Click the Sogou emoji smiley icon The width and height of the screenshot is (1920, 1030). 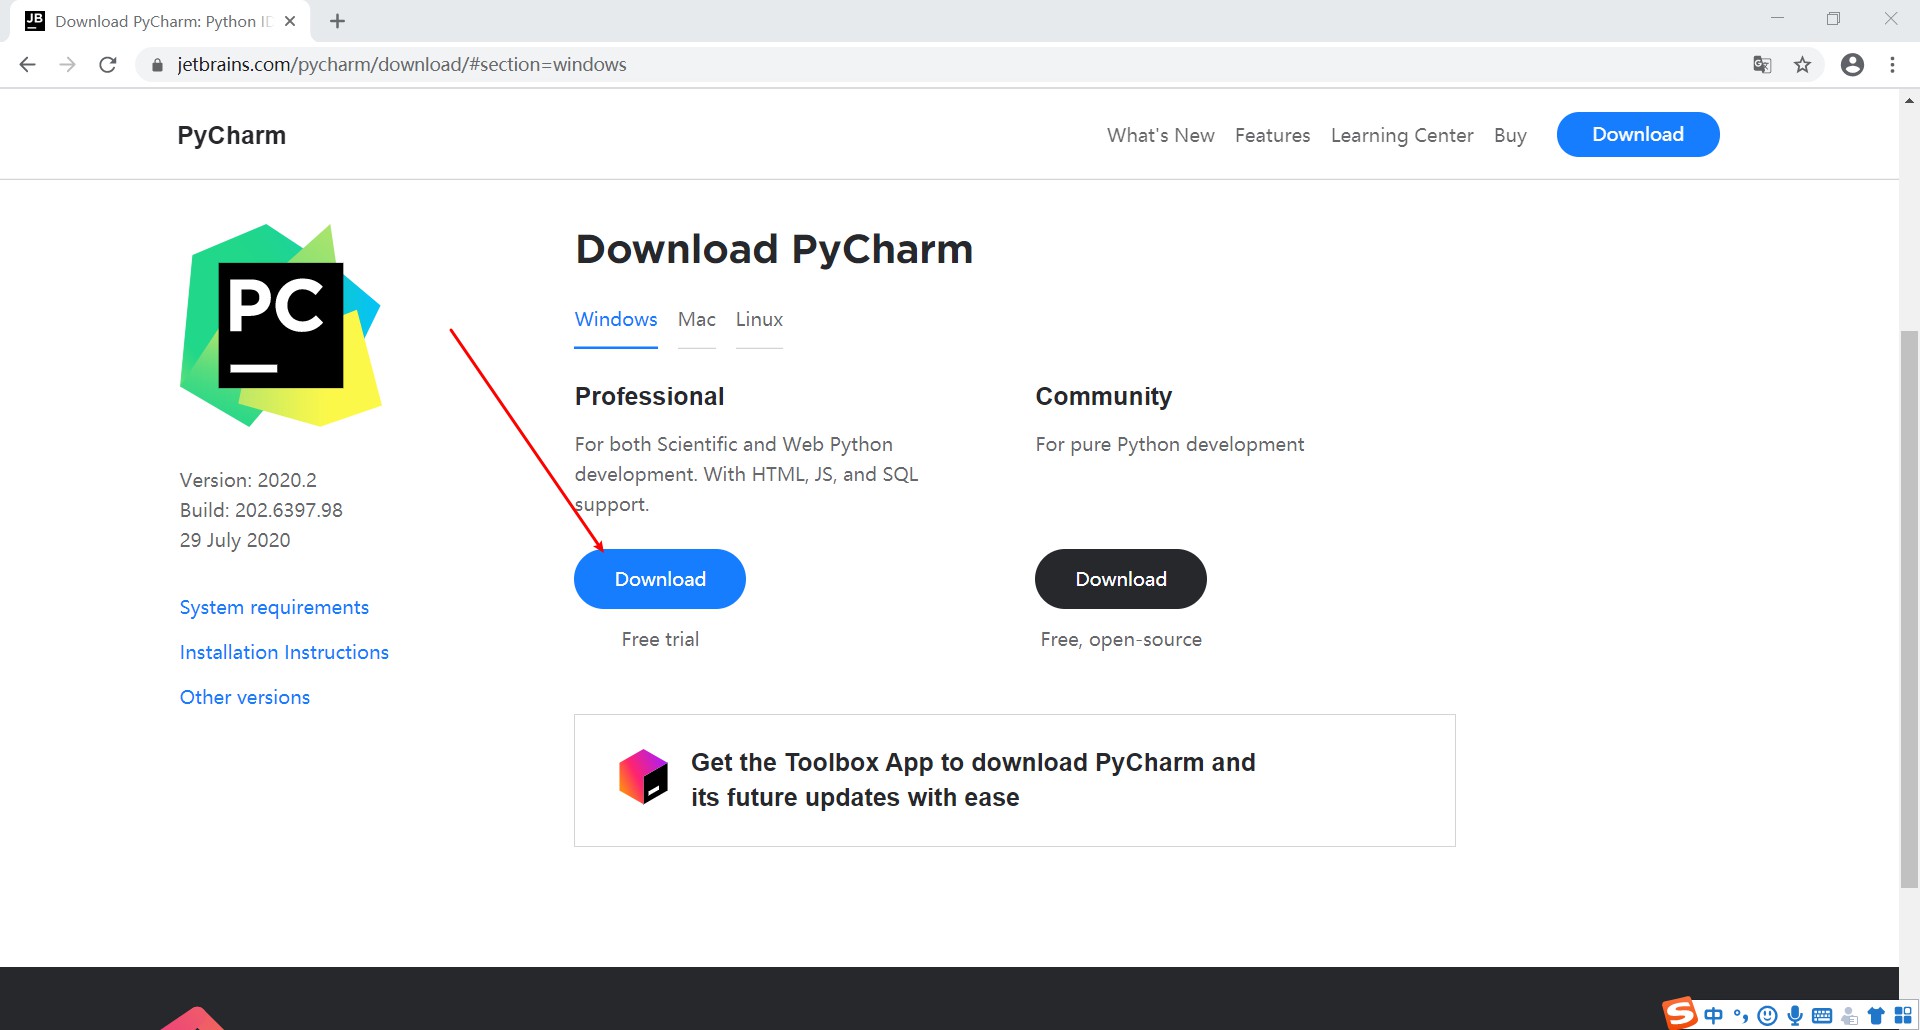click(1768, 1016)
